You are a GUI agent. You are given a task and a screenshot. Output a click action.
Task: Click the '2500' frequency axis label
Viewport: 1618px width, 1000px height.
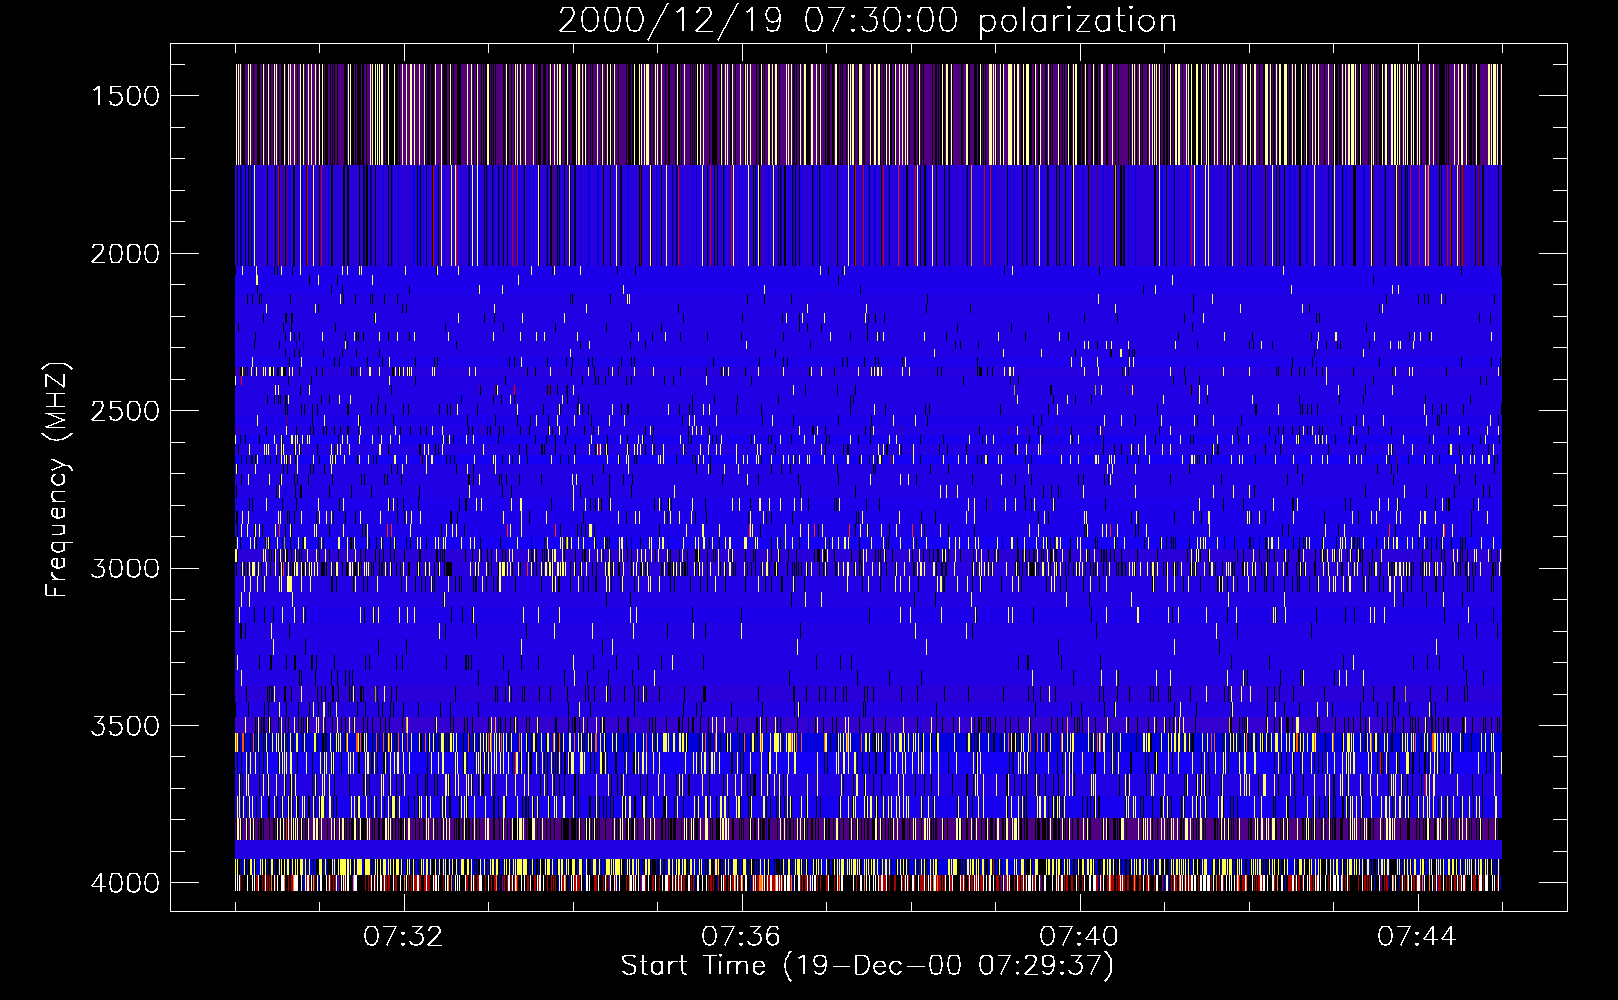pyautogui.click(x=125, y=411)
